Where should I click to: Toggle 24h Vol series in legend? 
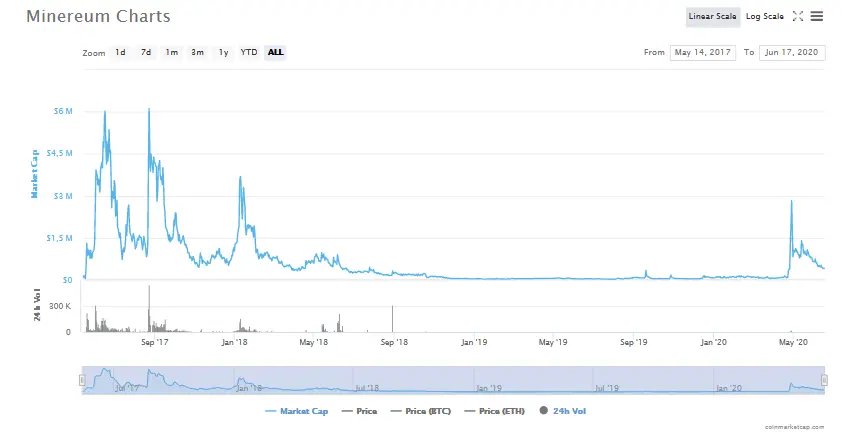[563, 411]
